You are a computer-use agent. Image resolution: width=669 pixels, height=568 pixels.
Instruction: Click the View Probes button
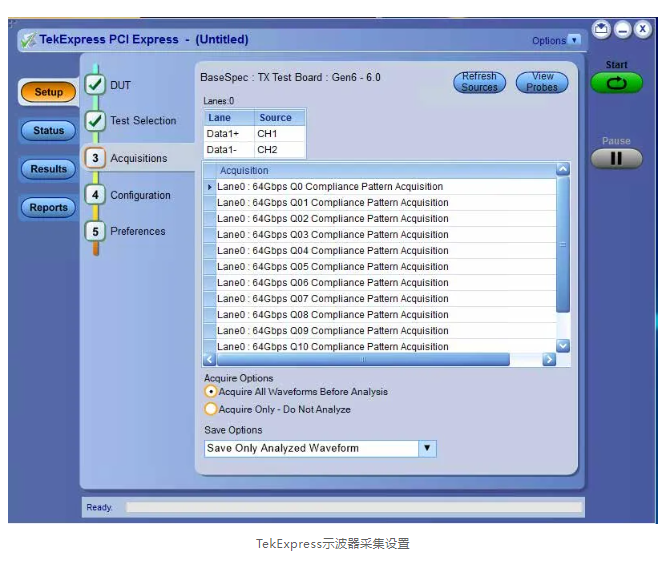(542, 82)
